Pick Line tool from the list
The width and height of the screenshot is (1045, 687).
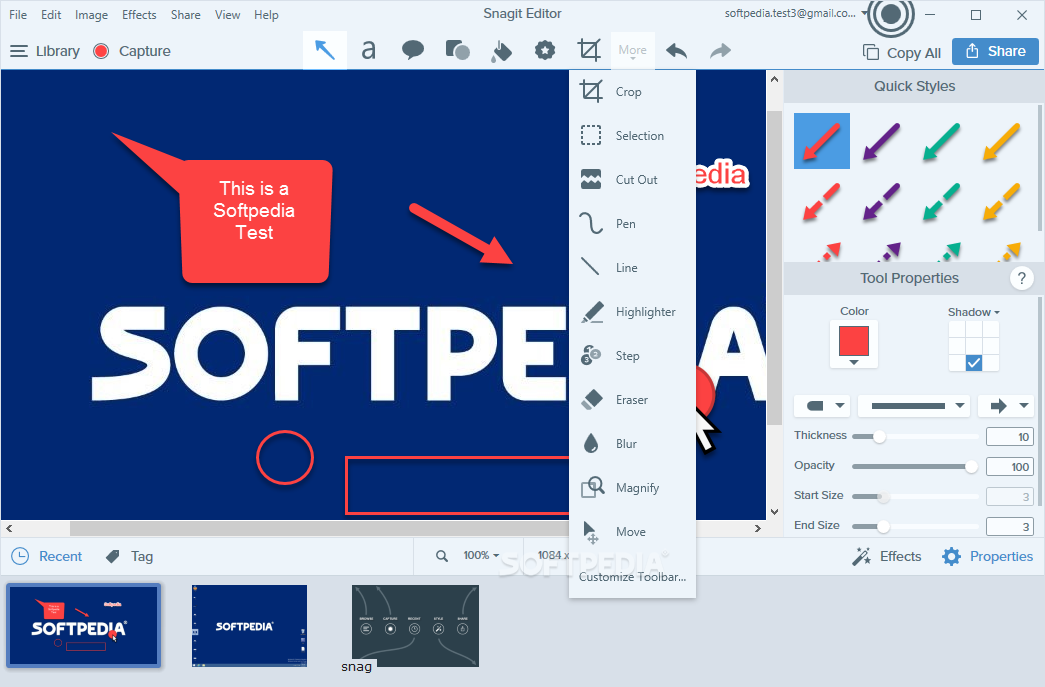pos(632,268)
